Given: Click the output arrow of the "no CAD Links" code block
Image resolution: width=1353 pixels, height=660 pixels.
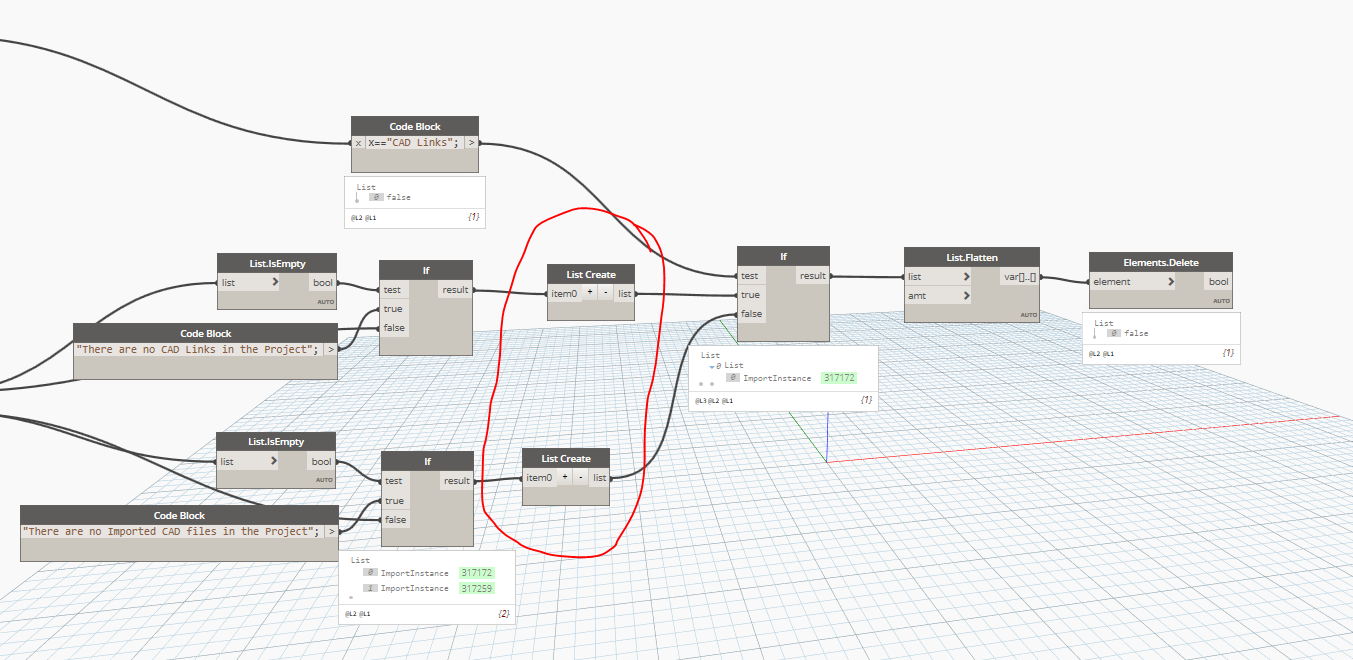Looking at the screenshot, I should tap(330, 349).
